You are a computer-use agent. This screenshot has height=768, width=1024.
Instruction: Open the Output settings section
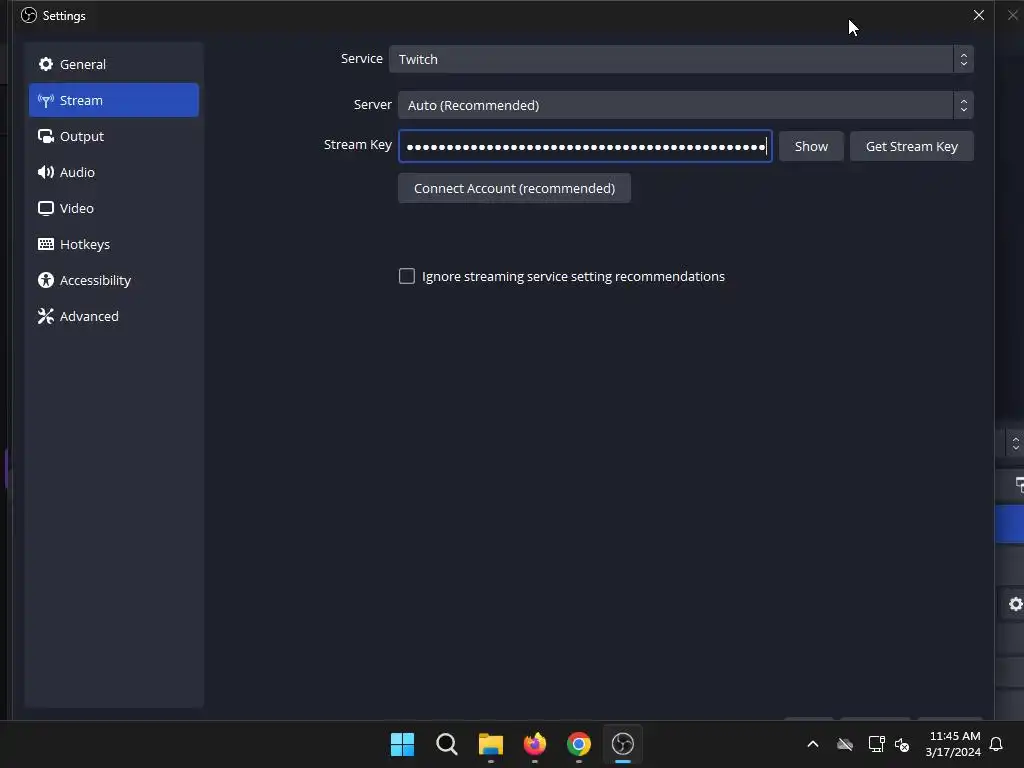[114, 136]
